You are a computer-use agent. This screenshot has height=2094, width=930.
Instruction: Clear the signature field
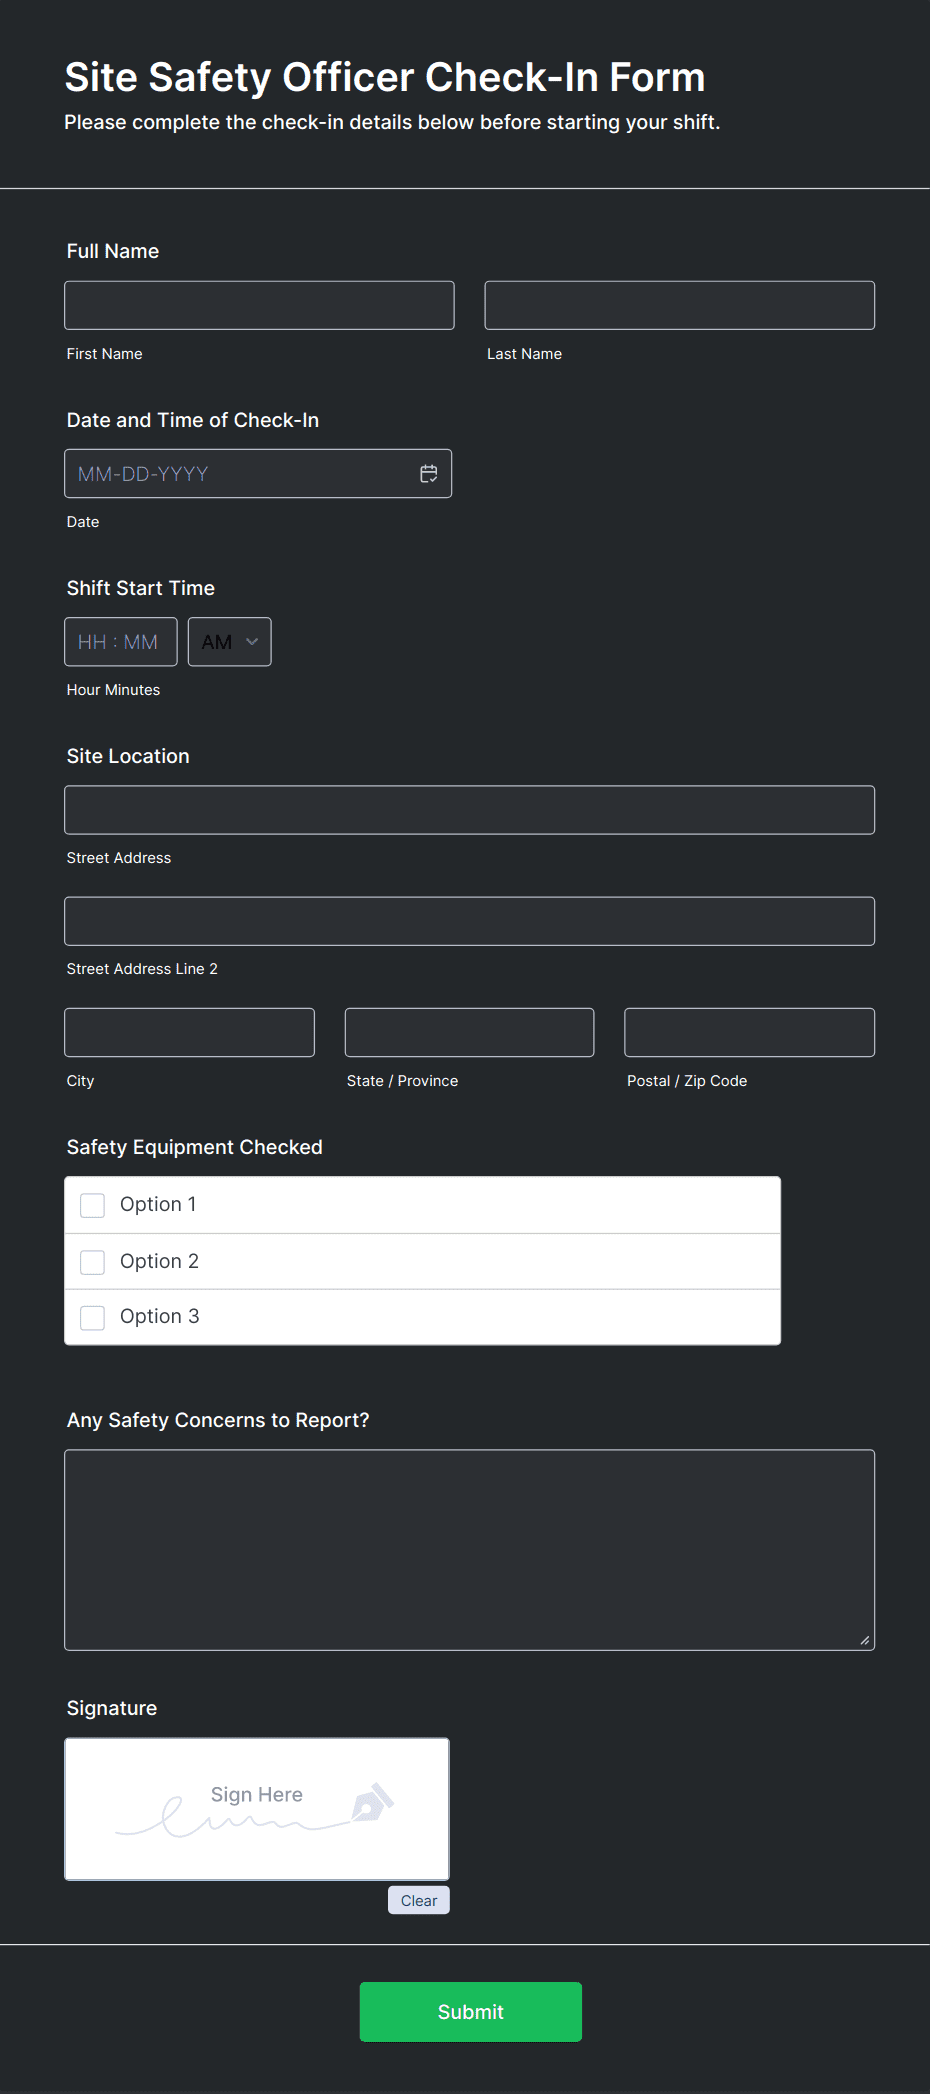click(418, 1900)
